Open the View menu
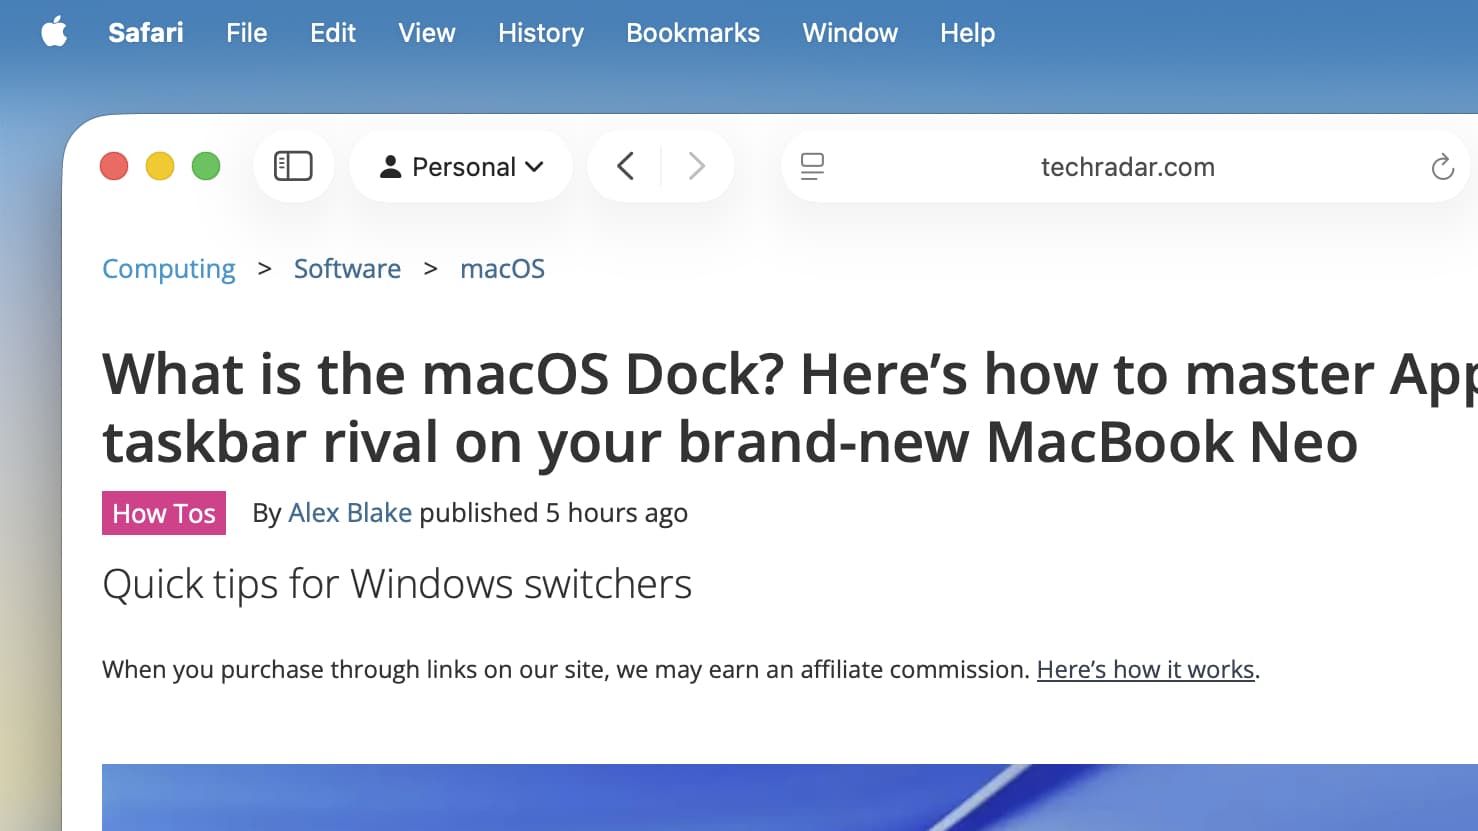Viewport: 1478px width, 831px height. pos(426,33)
